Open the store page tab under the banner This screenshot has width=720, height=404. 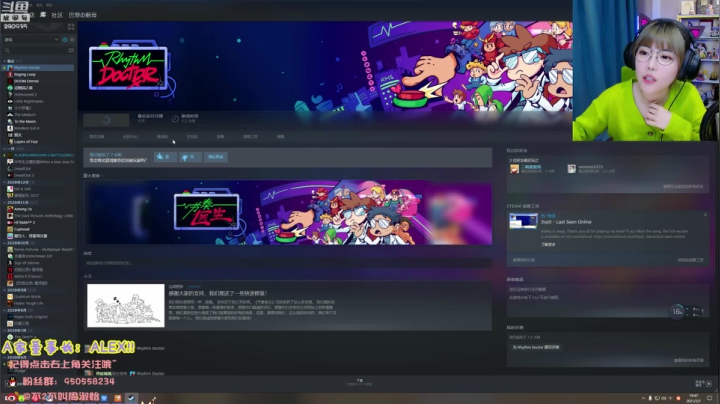tap(96, 137)
